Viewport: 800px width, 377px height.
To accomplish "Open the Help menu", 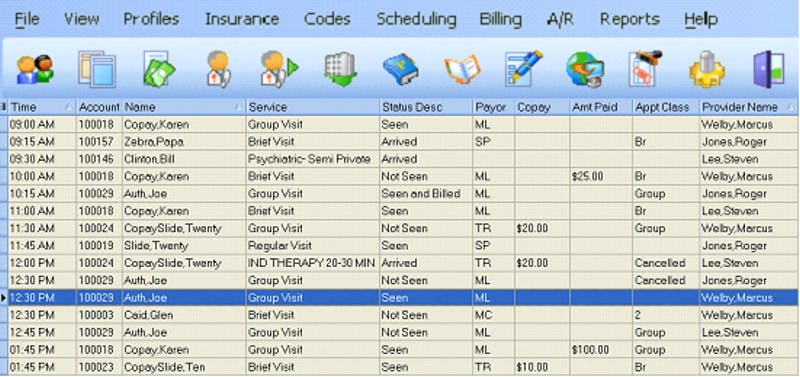I will (701, 20).
